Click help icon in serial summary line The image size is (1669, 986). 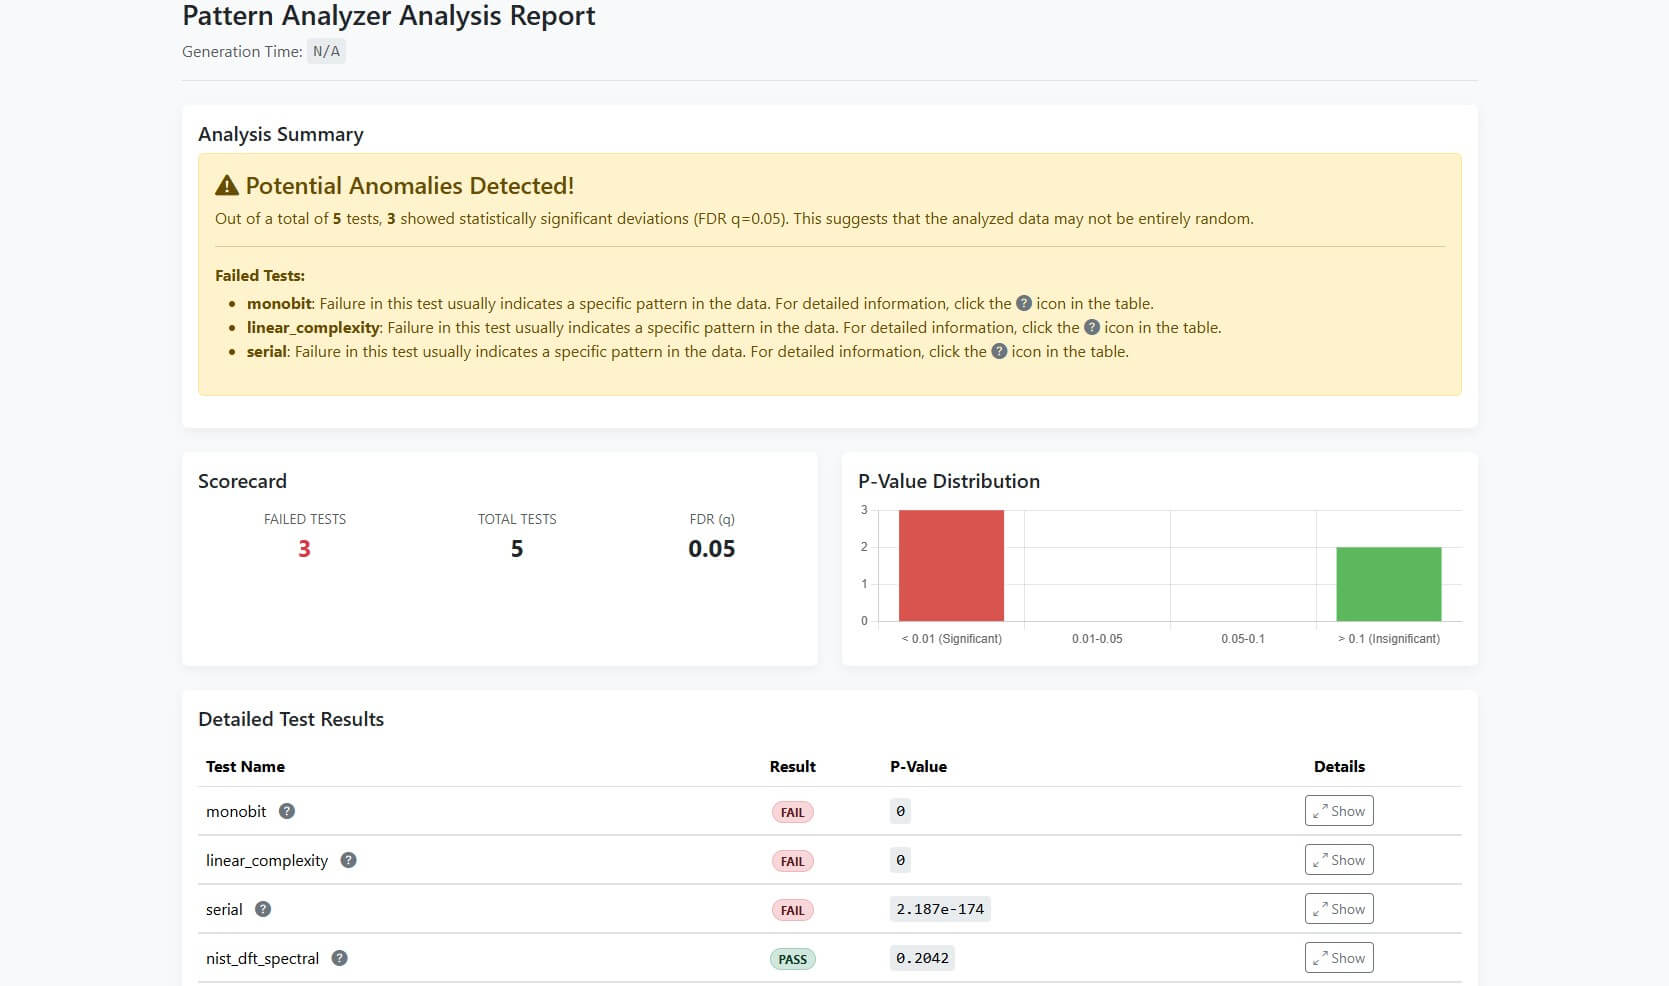[x=999, y=351]
